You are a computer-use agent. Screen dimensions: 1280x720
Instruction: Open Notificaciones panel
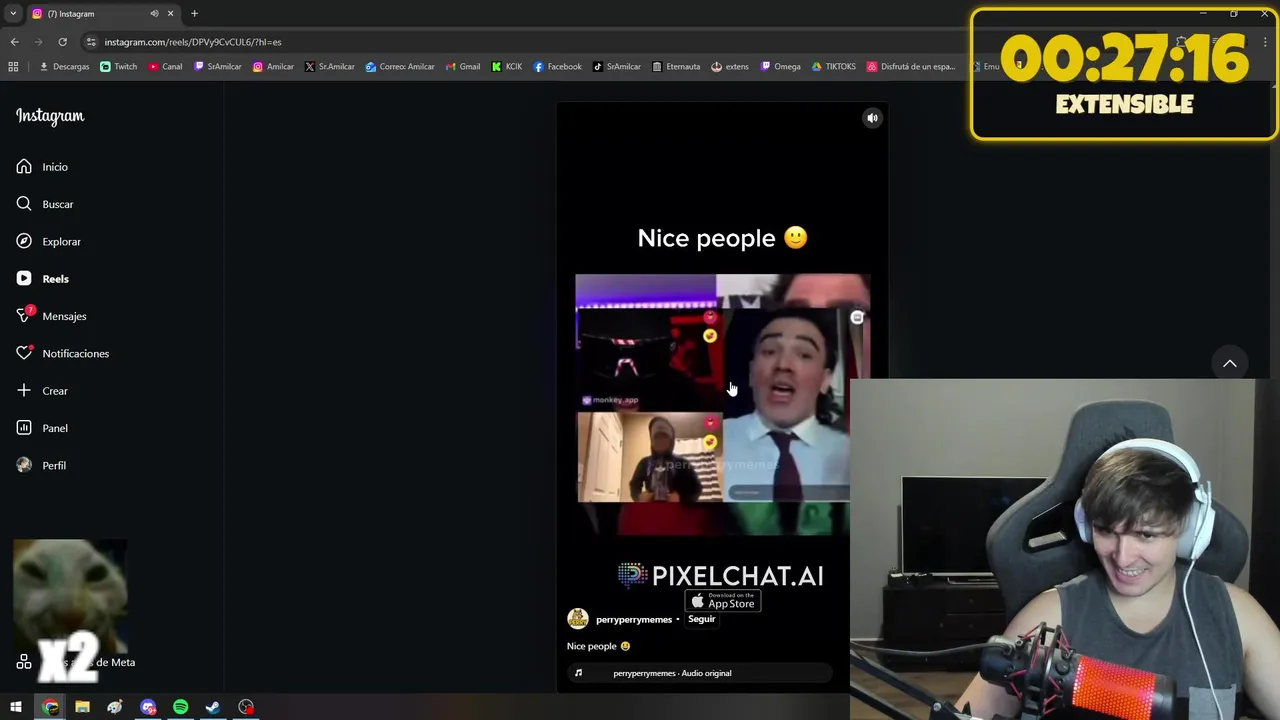coord(62,353)
